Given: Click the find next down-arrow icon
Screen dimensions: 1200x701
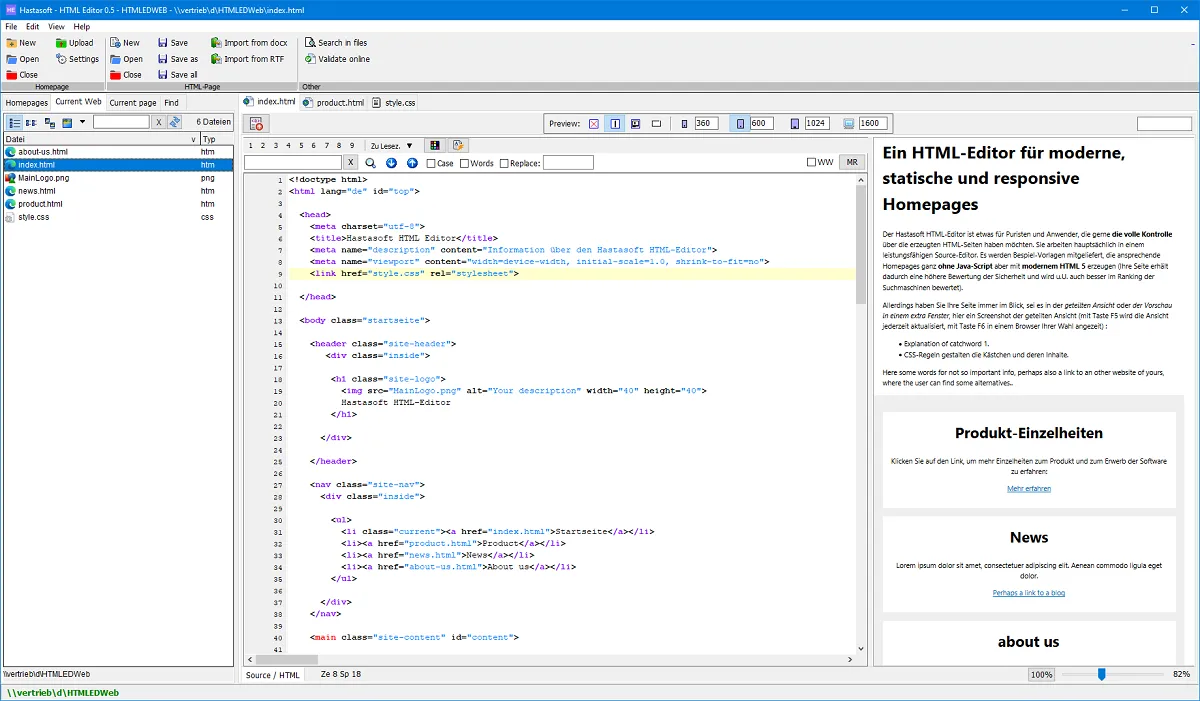Looking at the screenshot, I should coord(391,163).
